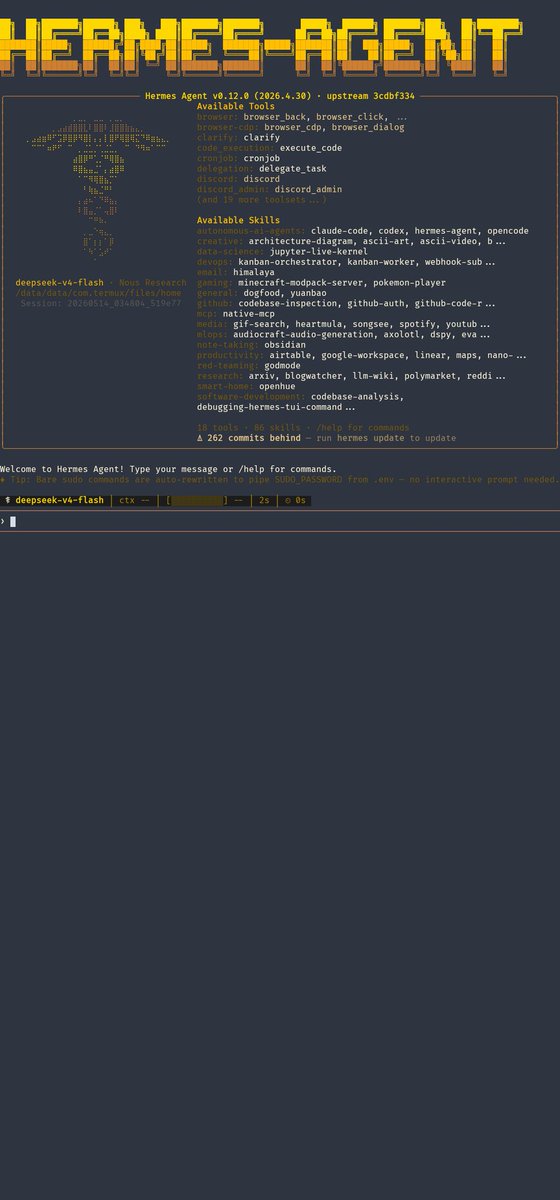560x1200 pixels.
Task: Click debugging-hermes-tui-command skill name
Action: (x=270, y=407)
